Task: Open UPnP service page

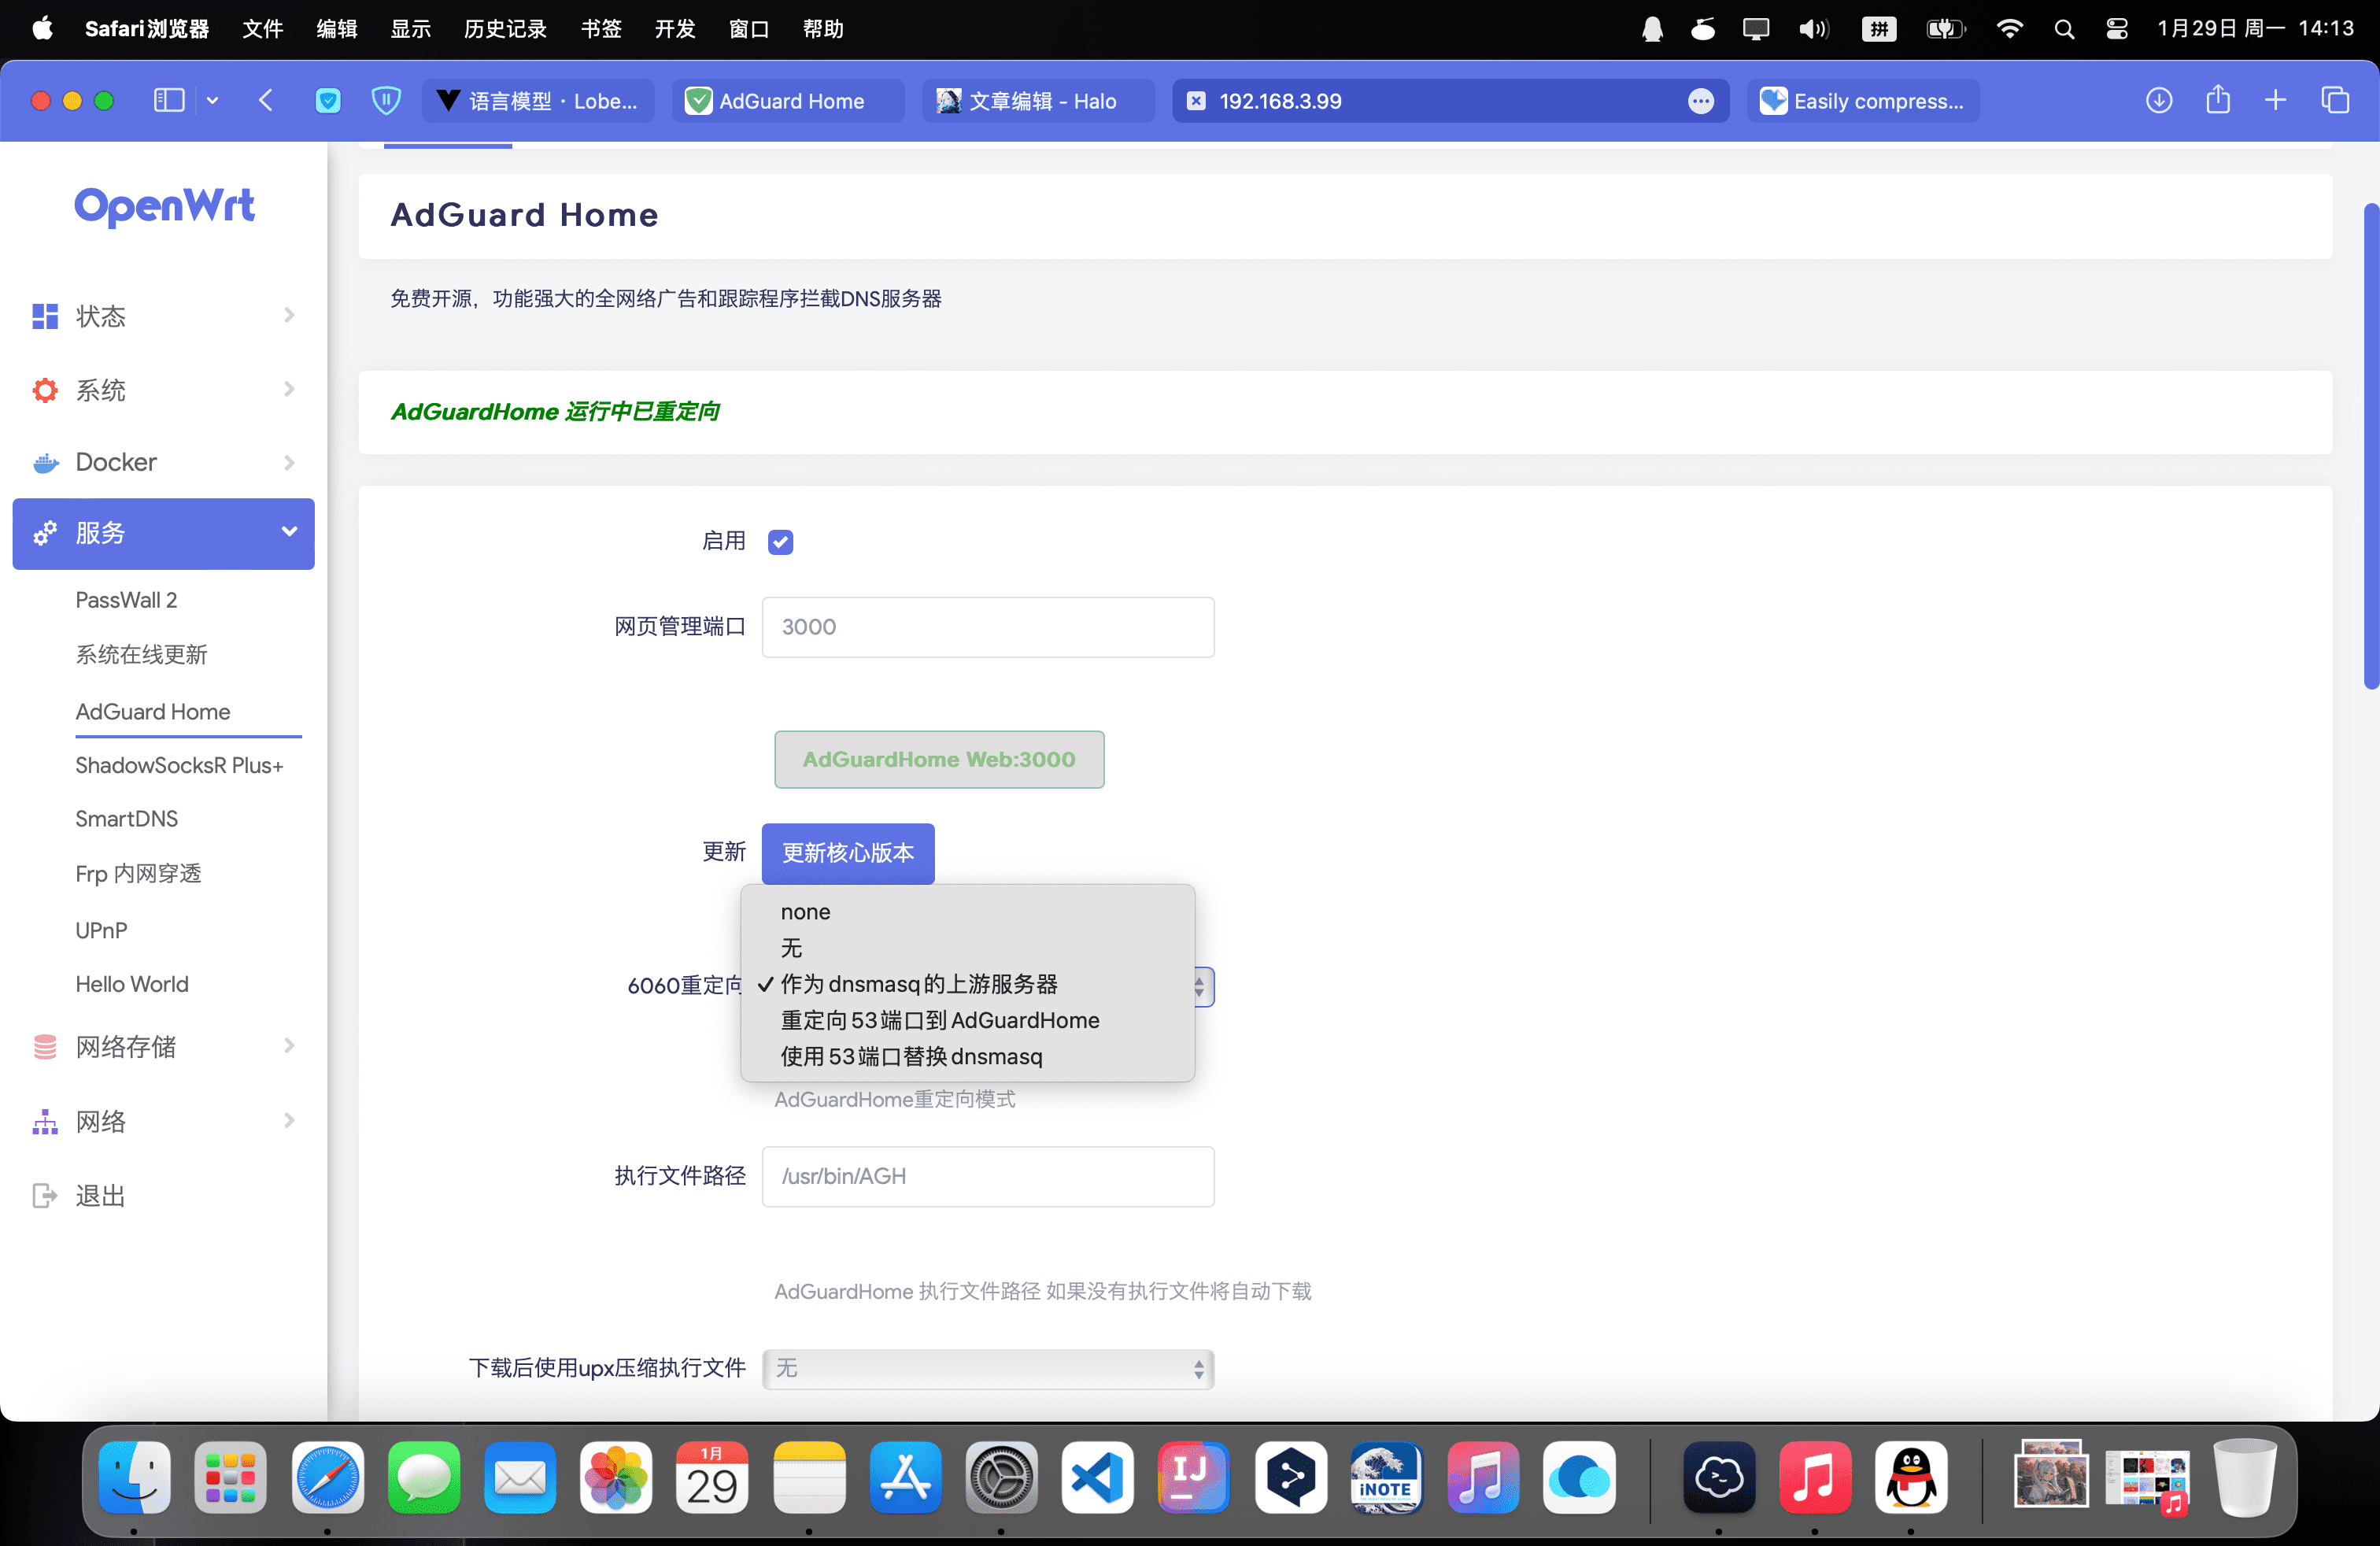Action: [x=101, y=930]
